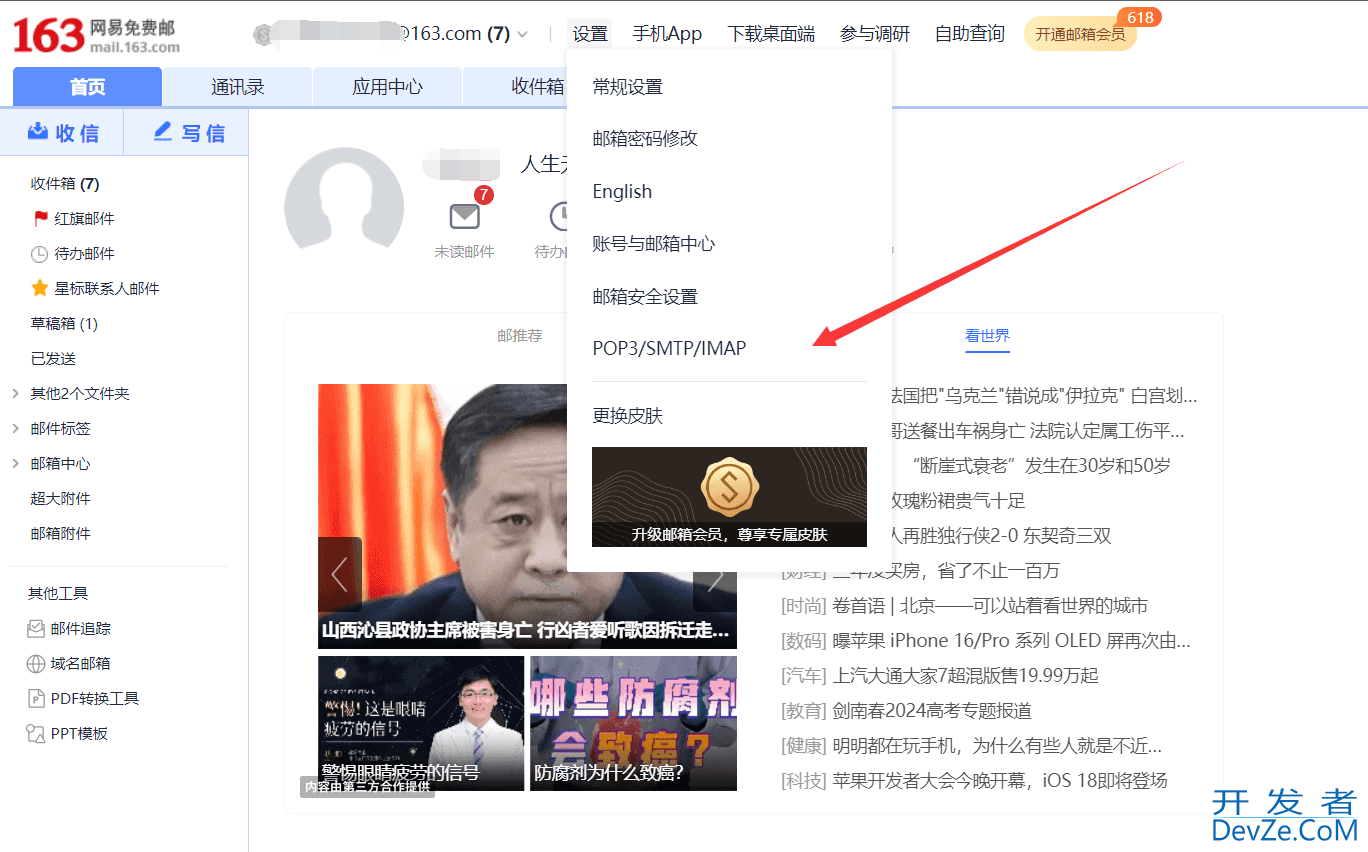
Task: Click the PDF转换工具 icon
Action: 35,699
